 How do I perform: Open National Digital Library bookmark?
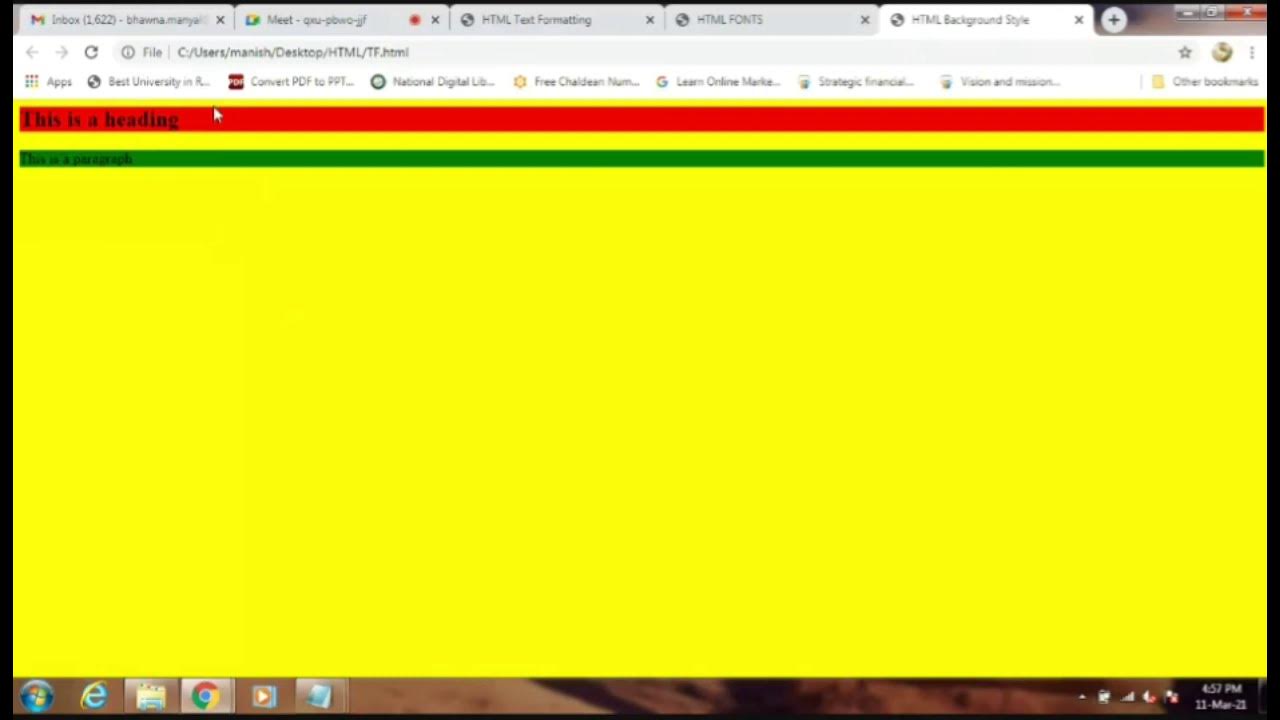(x=433, y=82)
